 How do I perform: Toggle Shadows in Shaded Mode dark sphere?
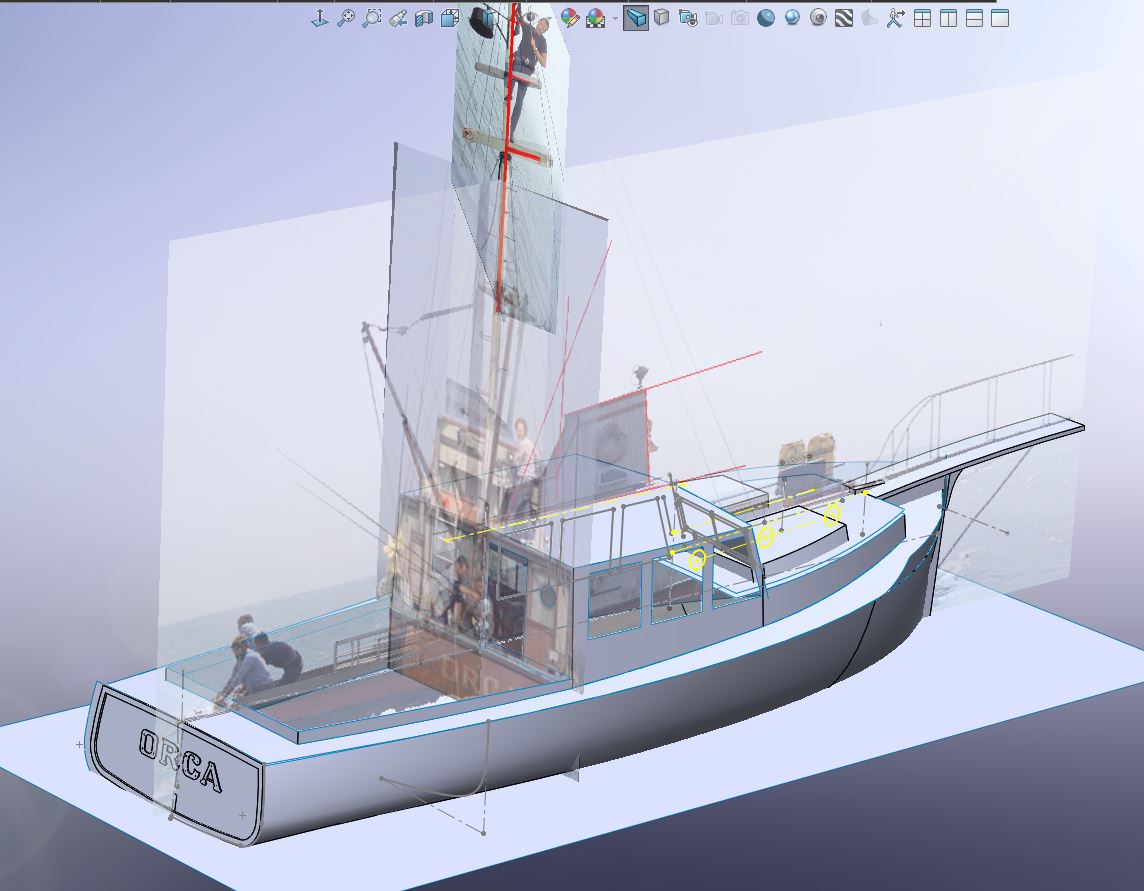tap(766, 18)
